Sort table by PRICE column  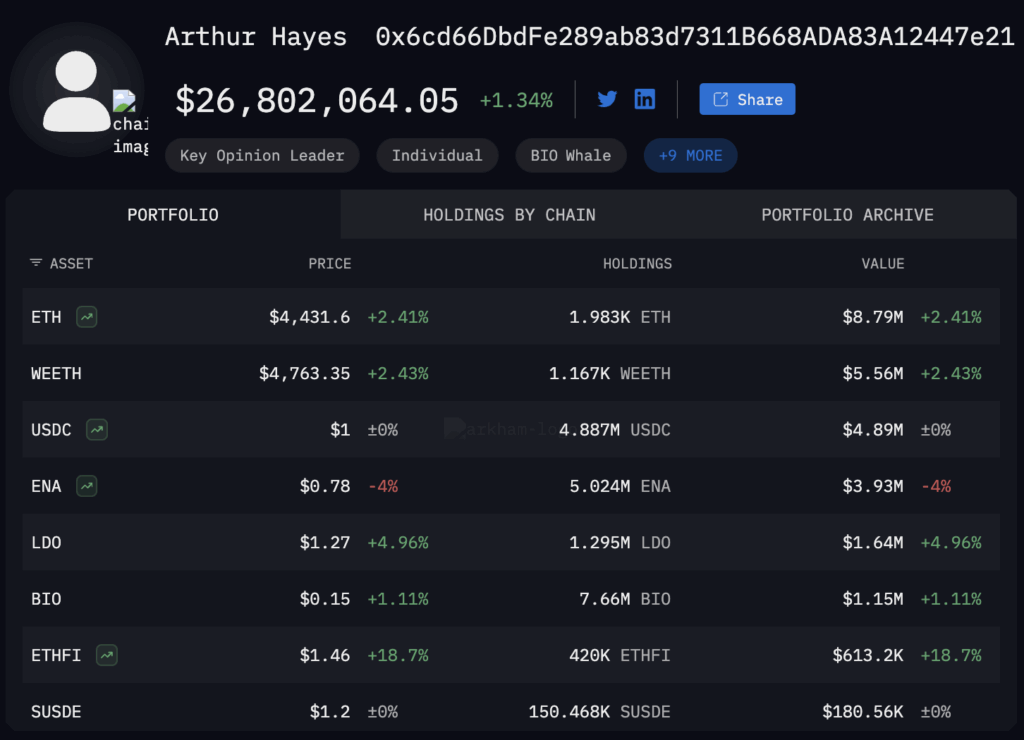point(329,264)
